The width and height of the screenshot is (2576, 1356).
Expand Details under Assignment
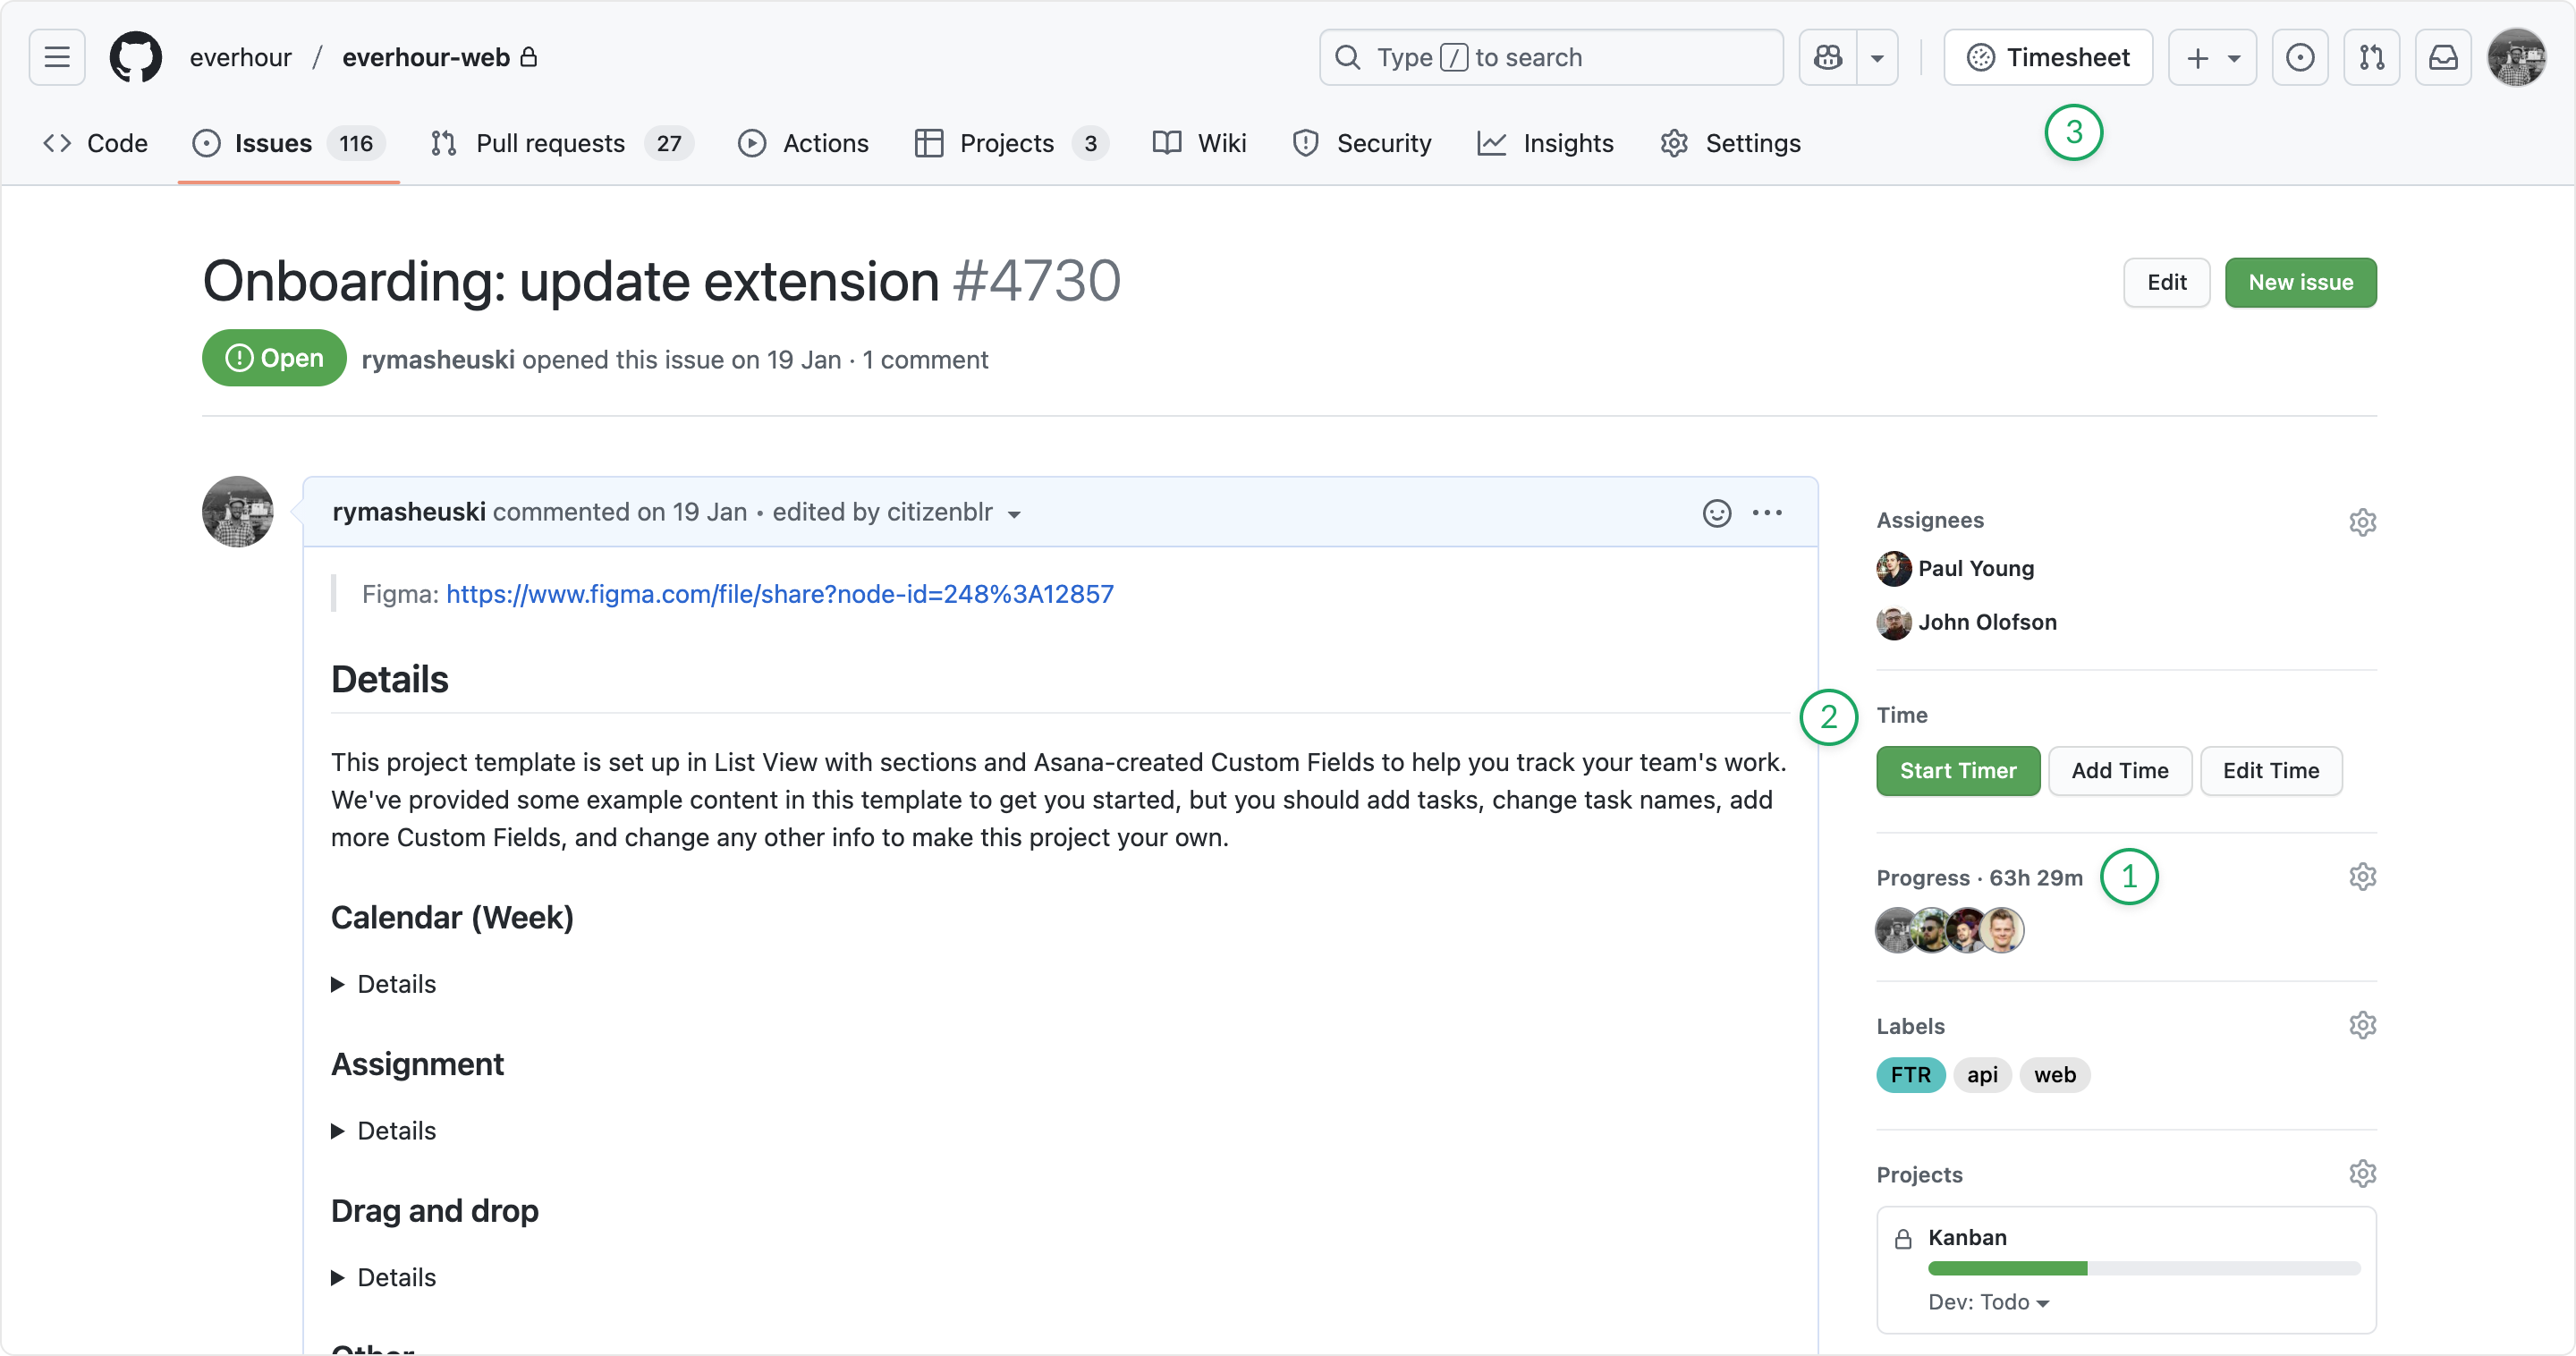384,1131
